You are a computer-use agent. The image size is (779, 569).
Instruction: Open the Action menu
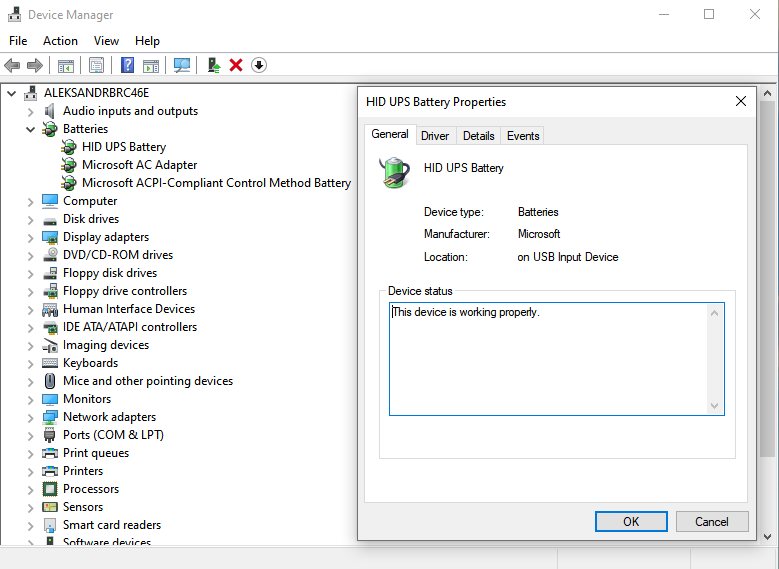(x=60, y=41)
